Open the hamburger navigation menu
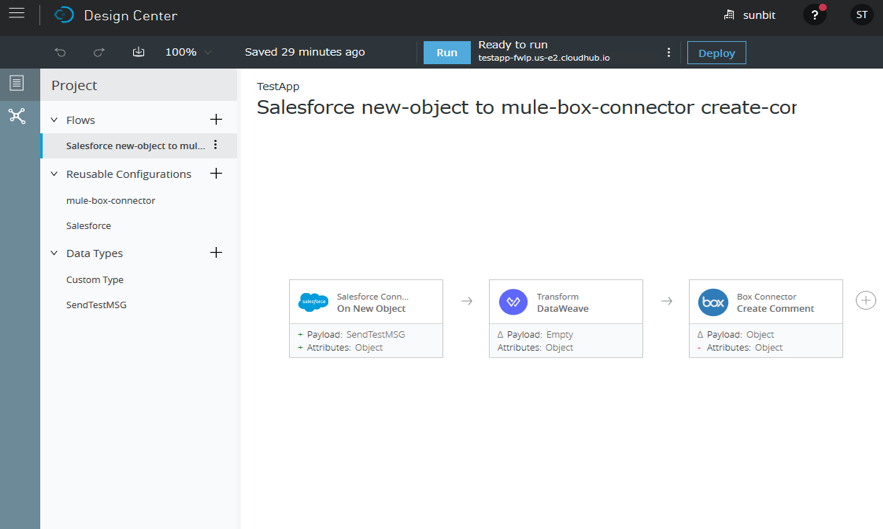Image resolution: width=883 pixels, height=529 pixels. [16, 14]
